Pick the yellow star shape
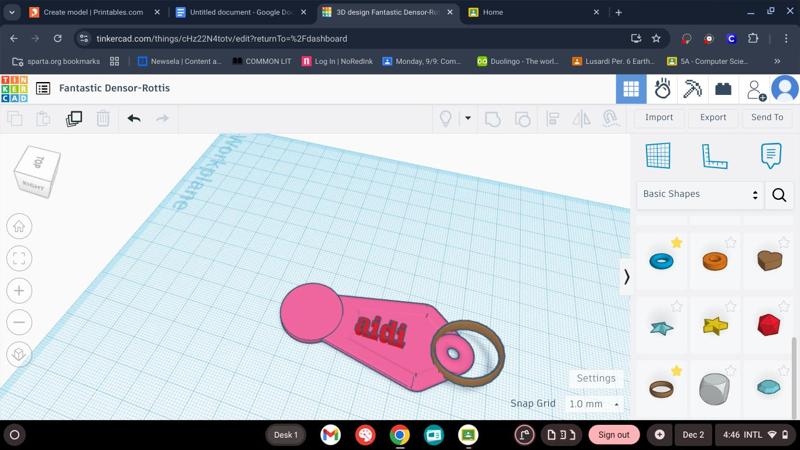The height and width of the screenshot is (450, 800). [715, 326]
